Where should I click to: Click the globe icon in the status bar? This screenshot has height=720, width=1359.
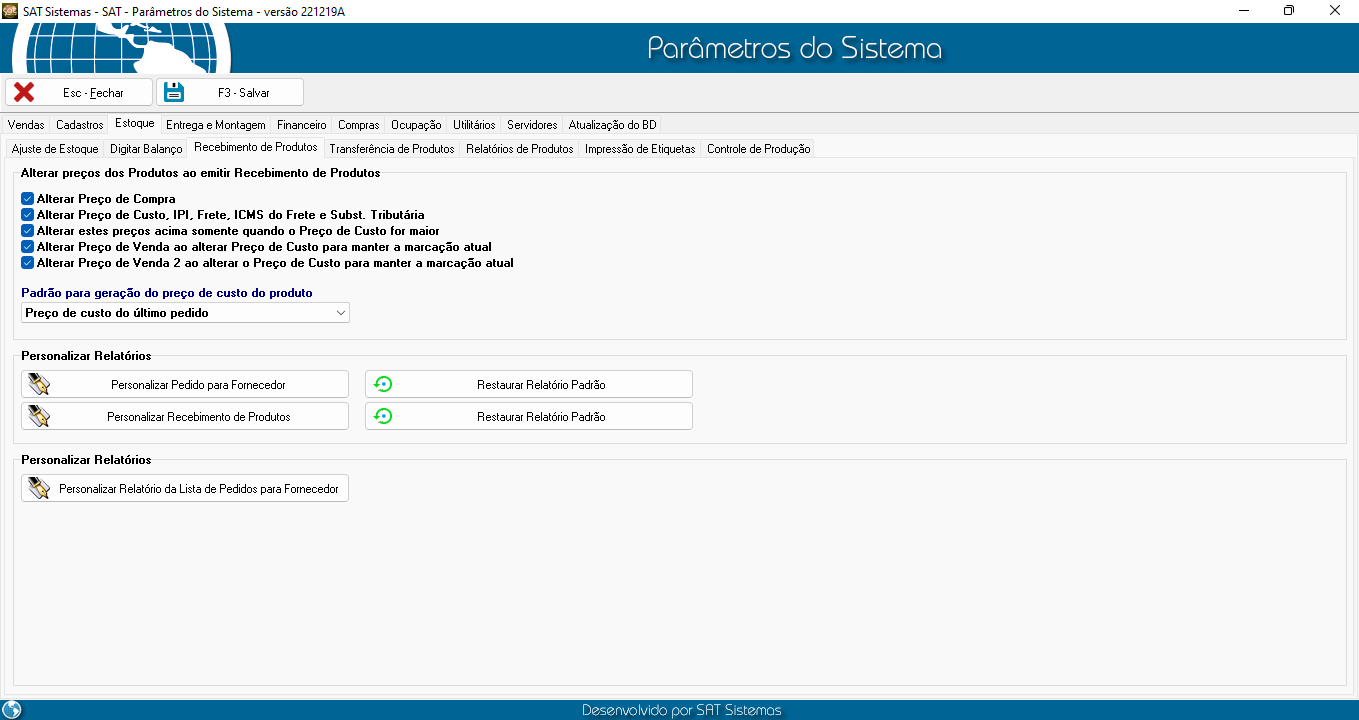pyautogui.click(x=12, y=710)
